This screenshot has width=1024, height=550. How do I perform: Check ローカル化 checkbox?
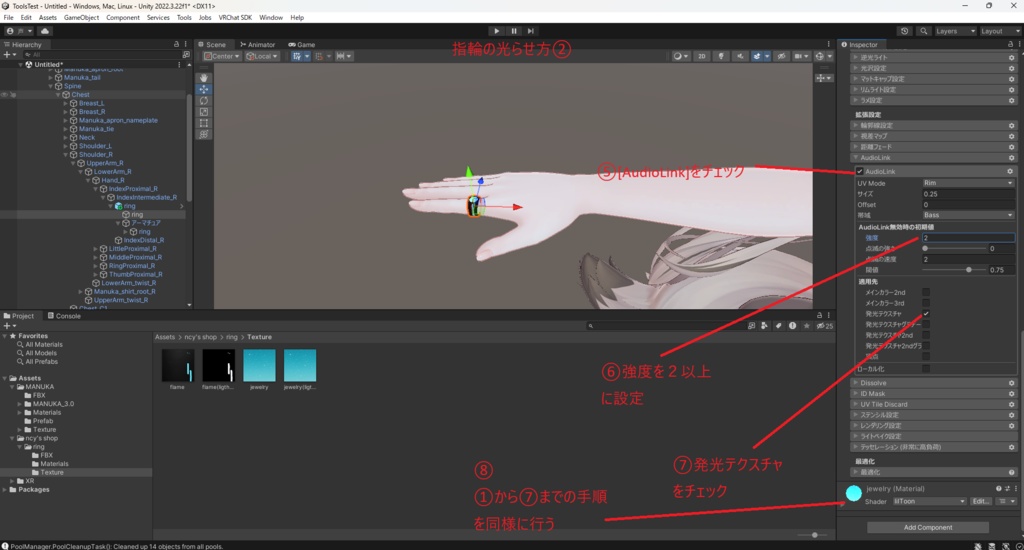(x=925, y=368)
